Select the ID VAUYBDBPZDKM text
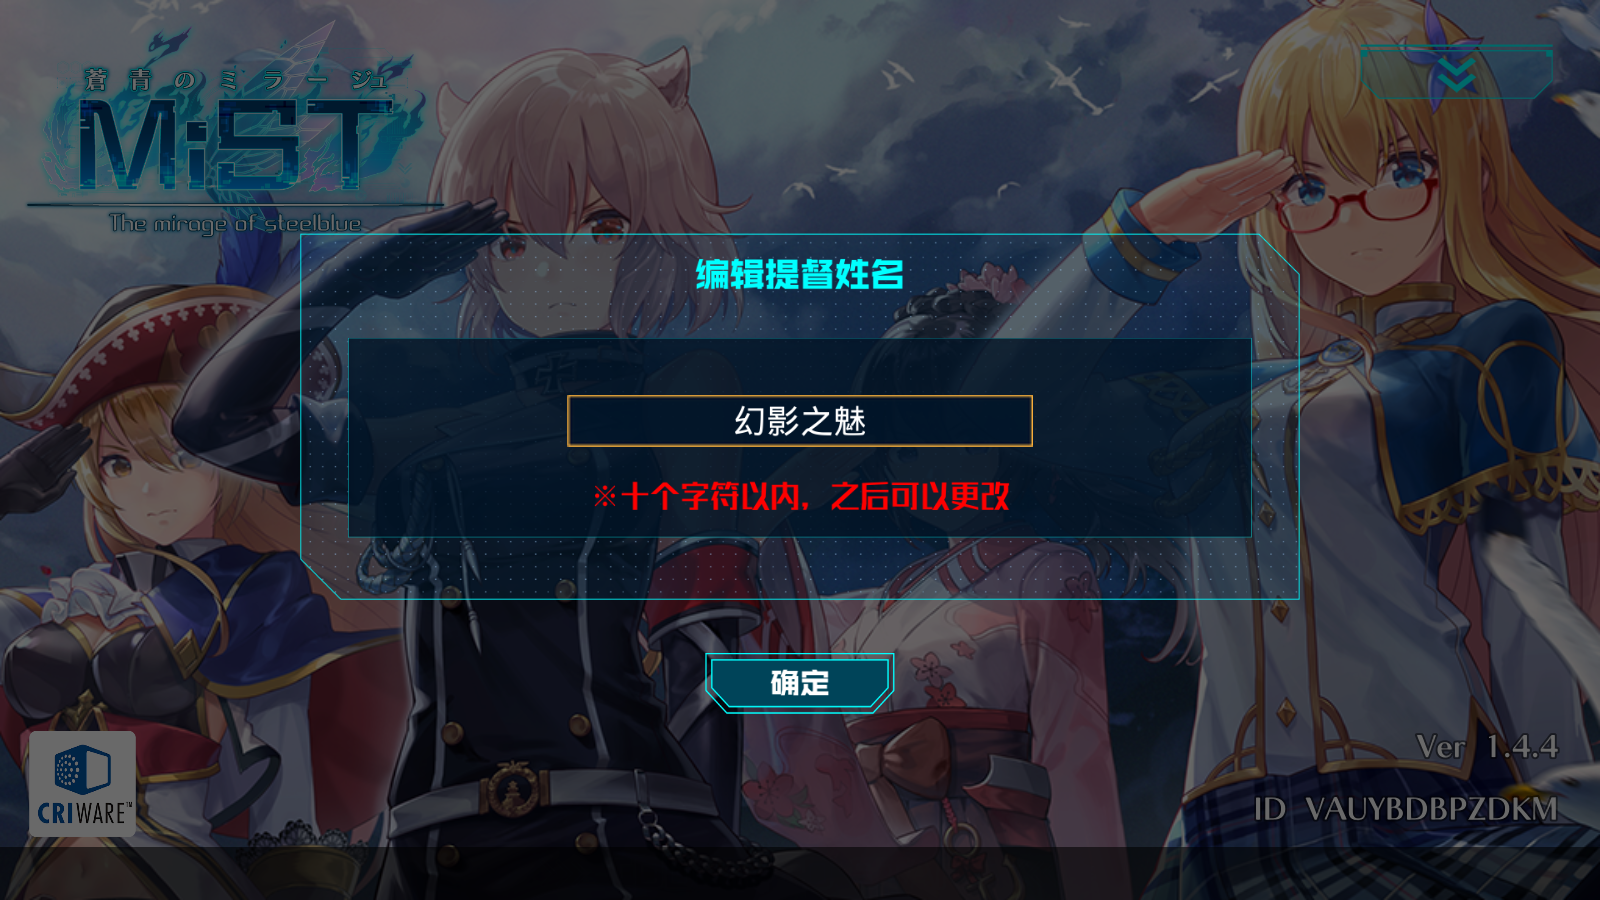The image size is (1600, 900). pos(1406,809)
